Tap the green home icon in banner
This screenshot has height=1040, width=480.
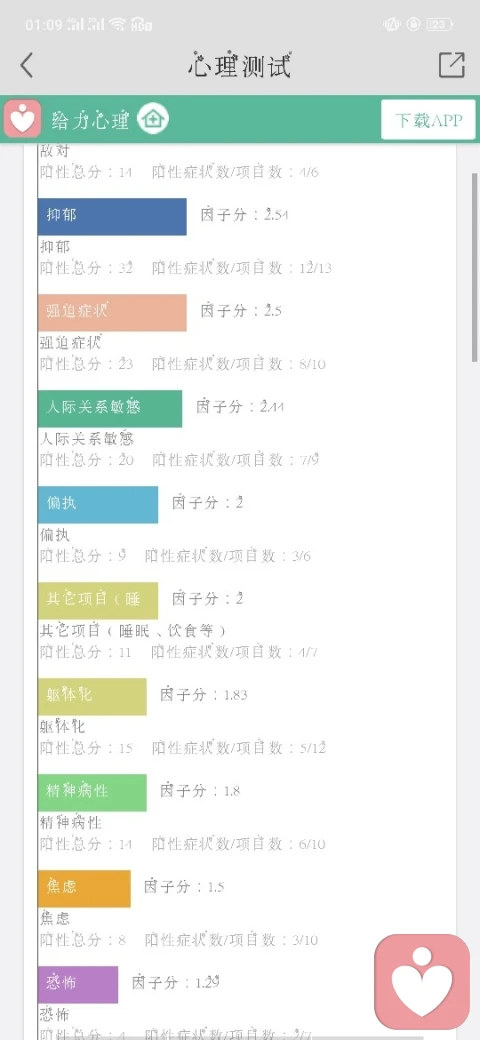[153, 119]
